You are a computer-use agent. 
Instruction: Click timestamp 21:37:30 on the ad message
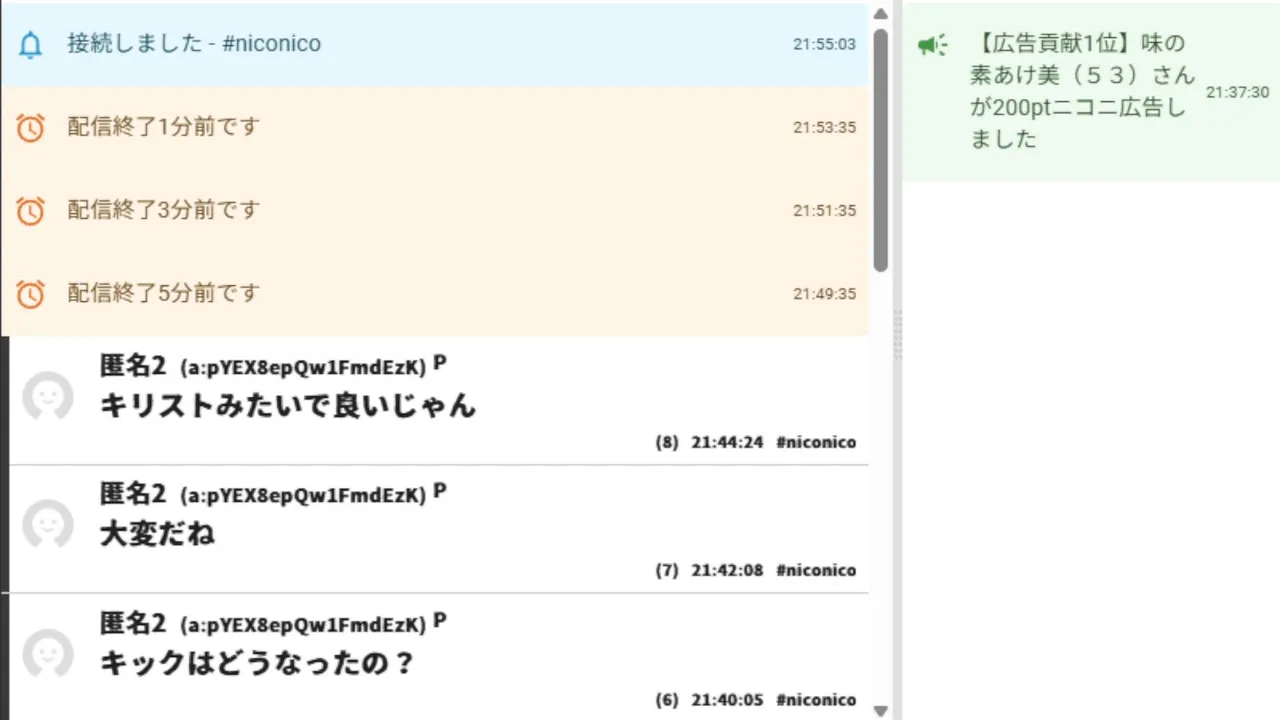click(x=1237, y=92)
